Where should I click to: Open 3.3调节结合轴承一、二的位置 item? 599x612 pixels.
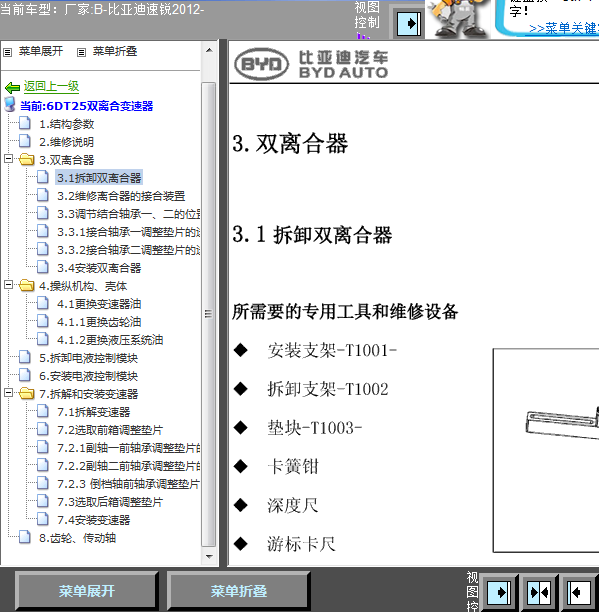[x=128, y=214]
